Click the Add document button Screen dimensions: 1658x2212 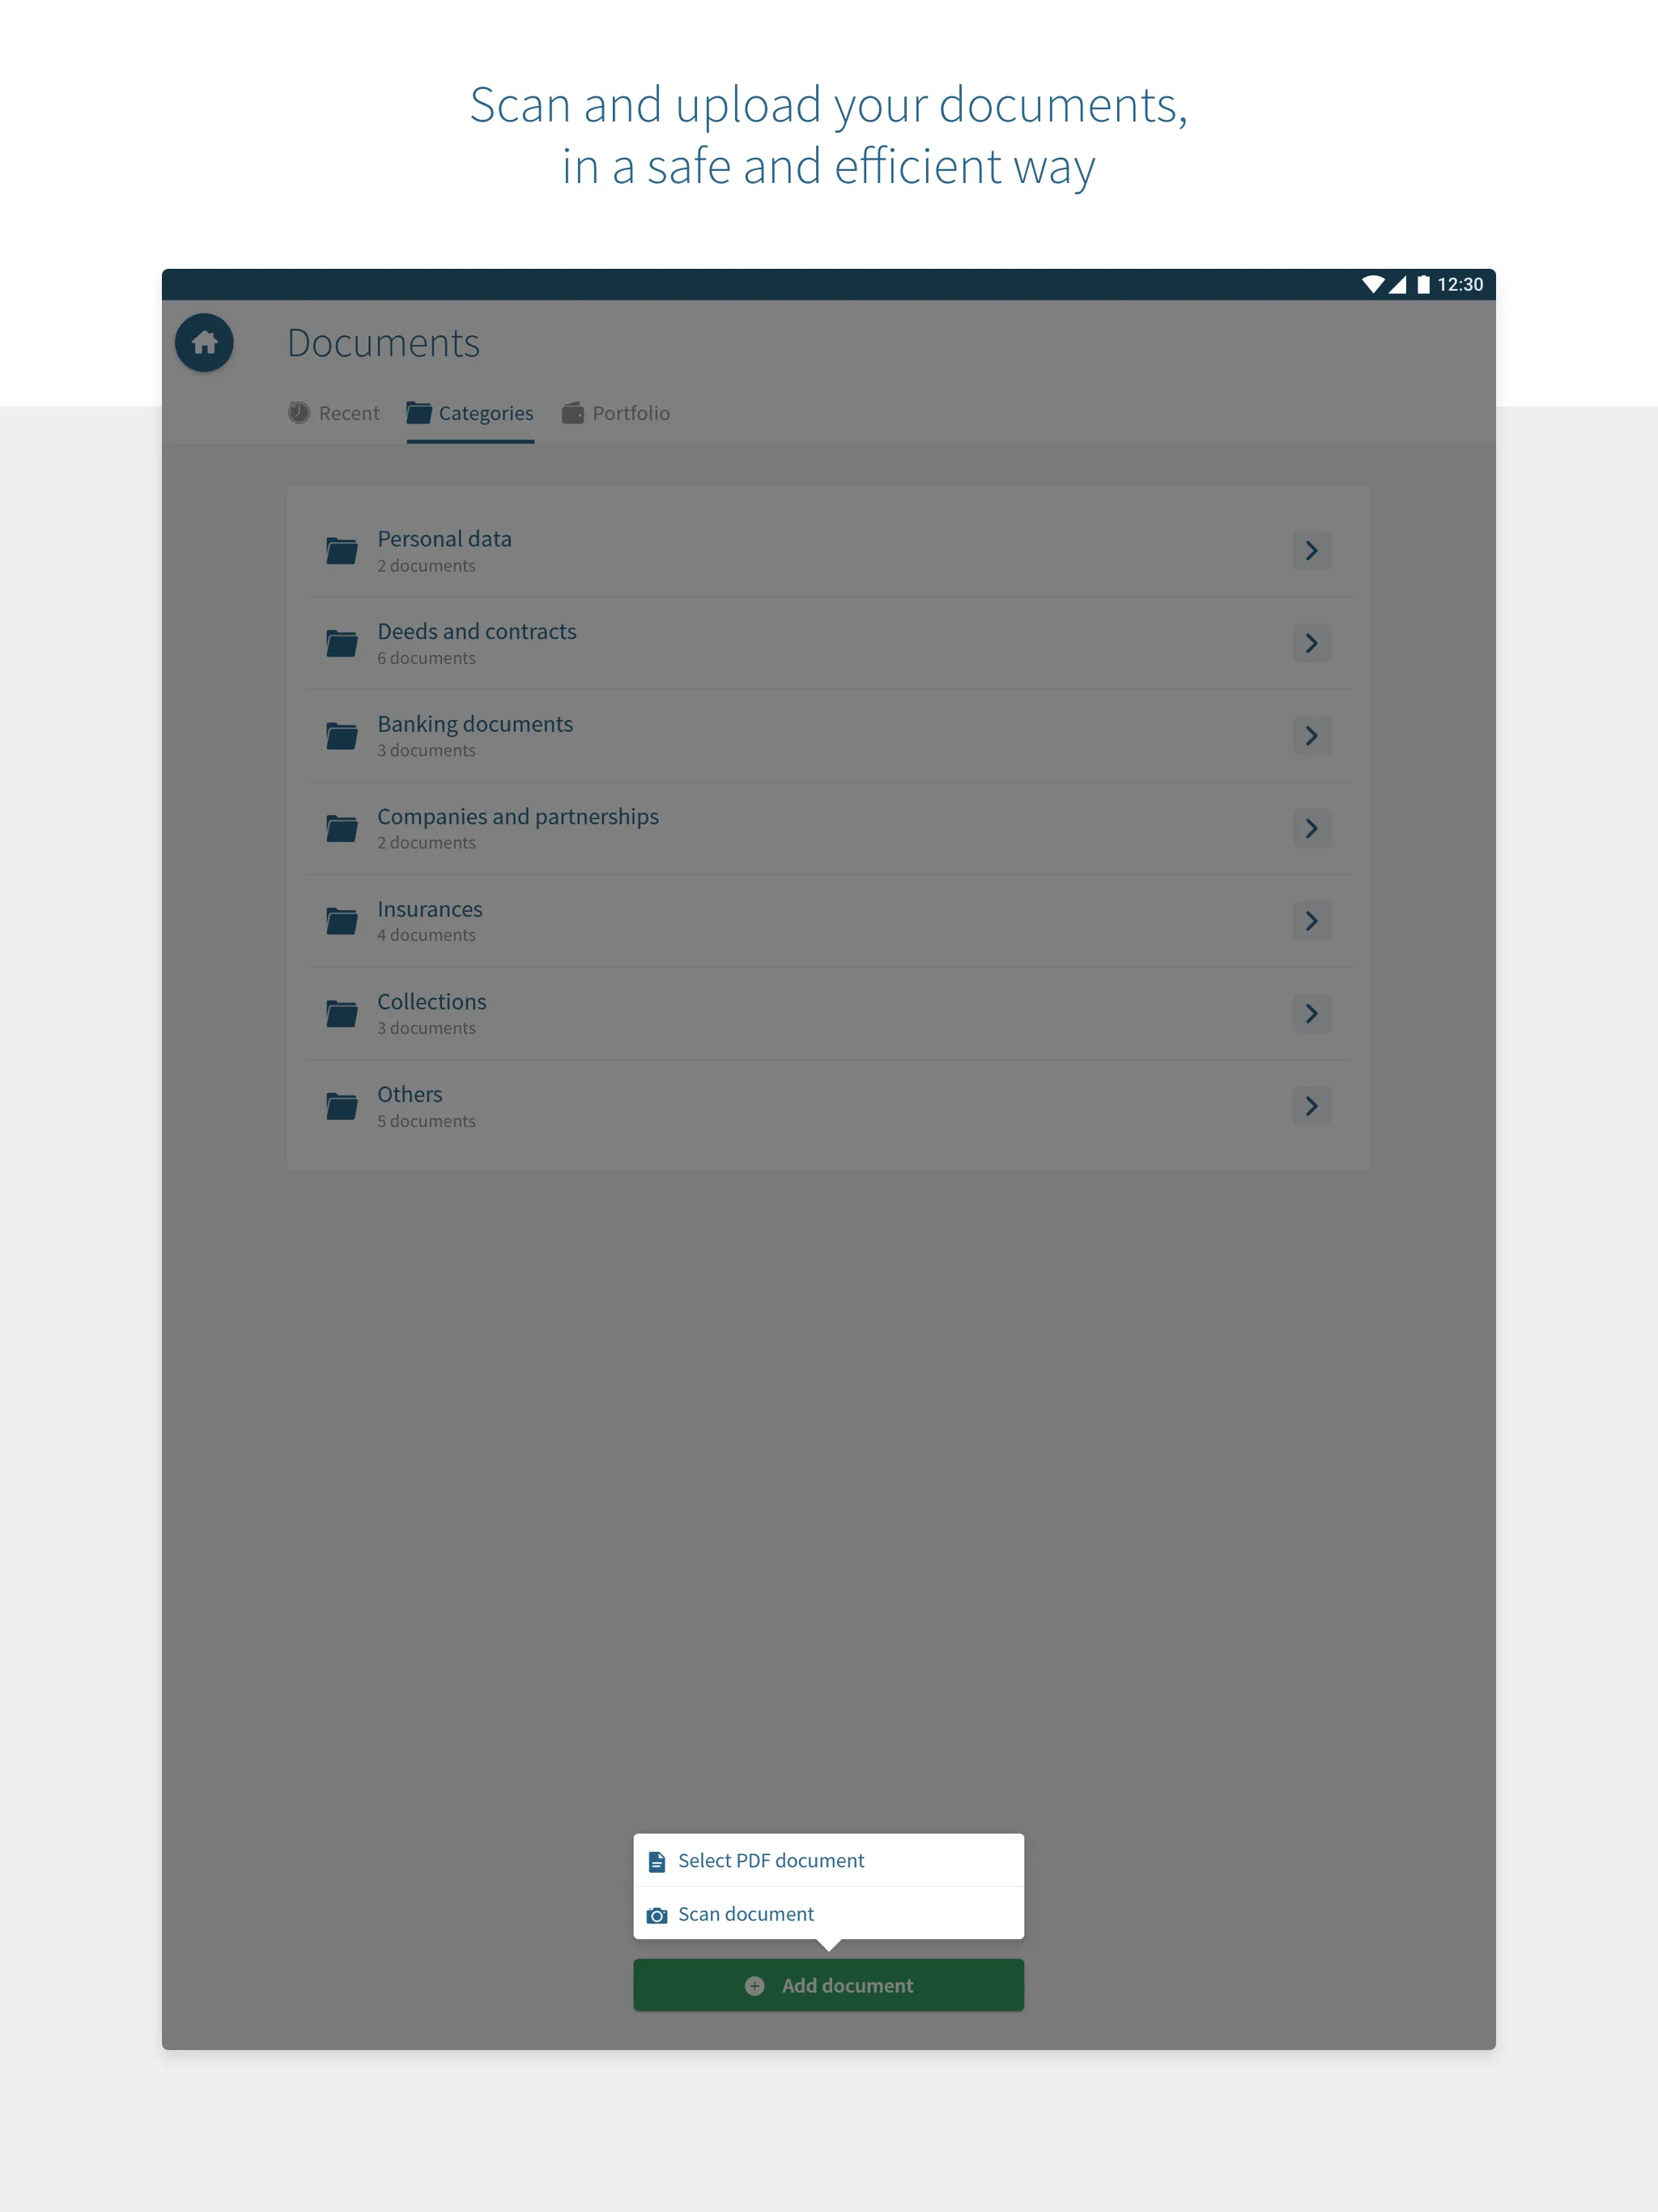[x=829, y=1985]
